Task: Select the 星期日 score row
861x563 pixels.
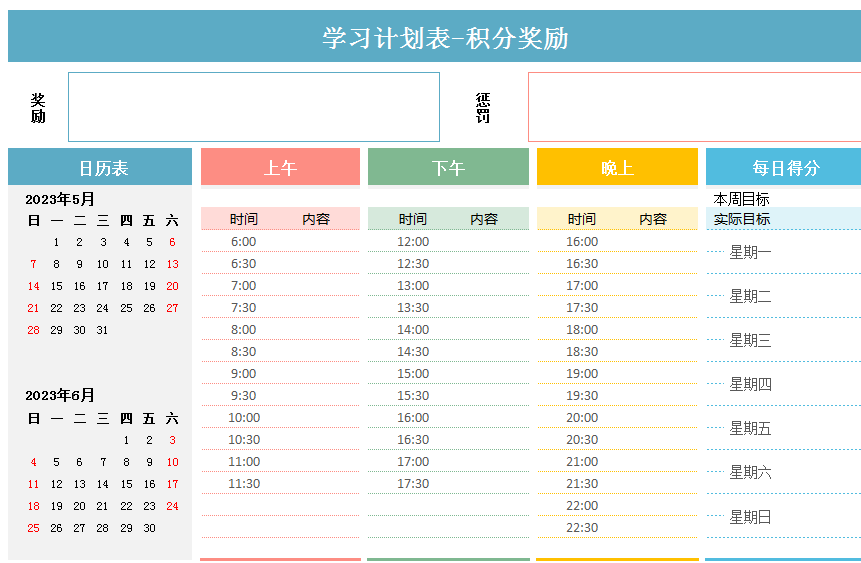Action: tap(784, 516)
